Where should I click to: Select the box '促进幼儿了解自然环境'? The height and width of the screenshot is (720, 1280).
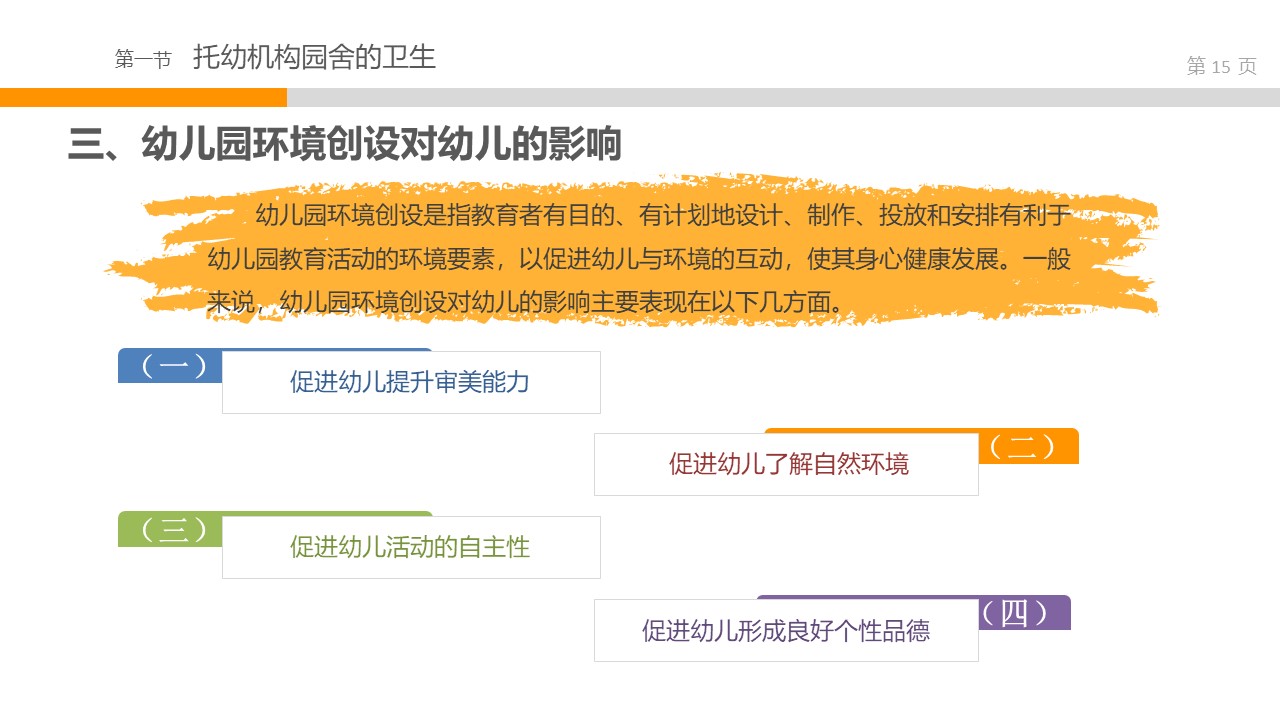pyautogui.click(x=787, y=464)
